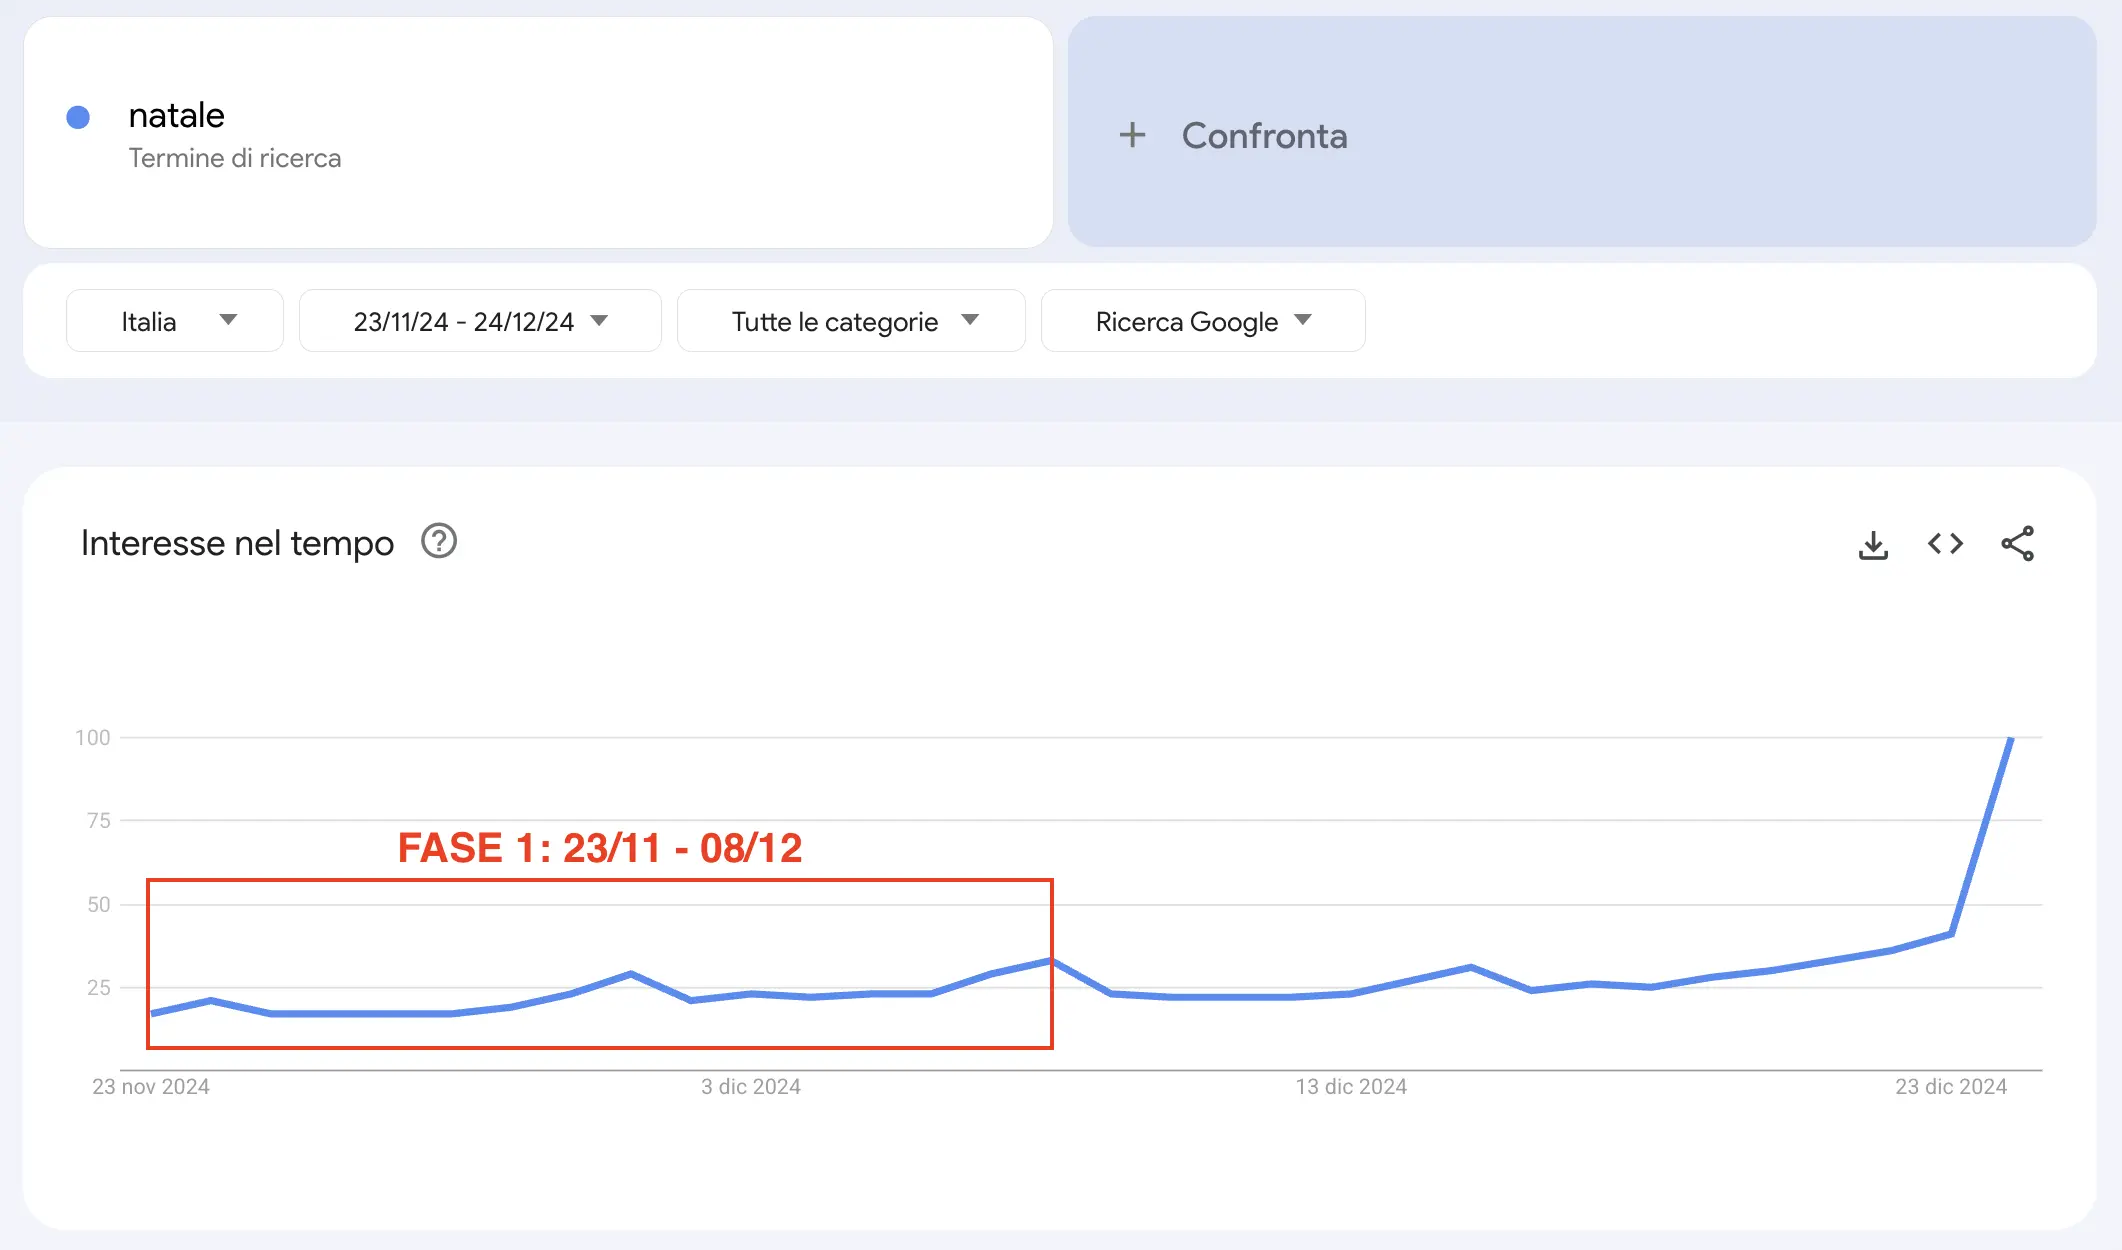
Task: Click the 23 dic 2024 axis label
Action: (1951, 1086)
